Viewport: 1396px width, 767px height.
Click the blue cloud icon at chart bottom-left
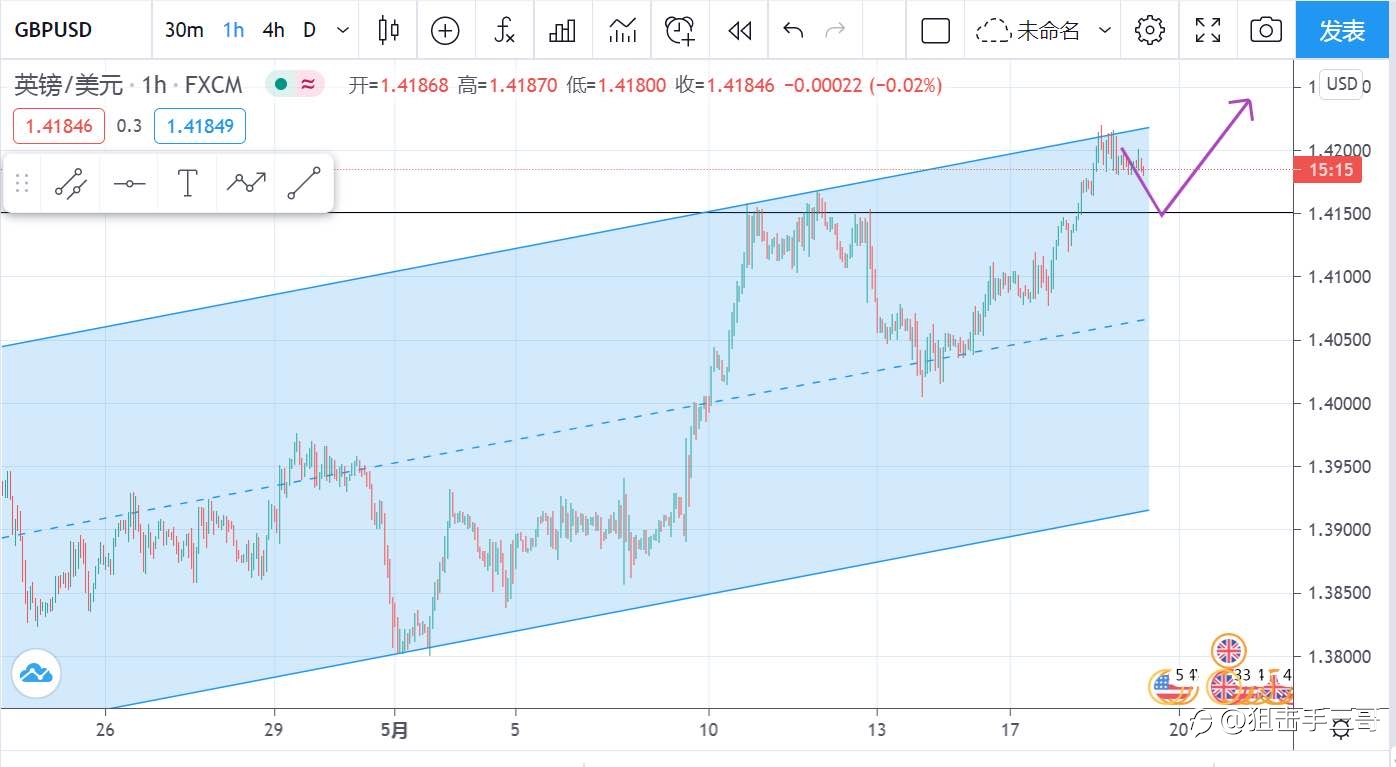[x=35, y=673]
